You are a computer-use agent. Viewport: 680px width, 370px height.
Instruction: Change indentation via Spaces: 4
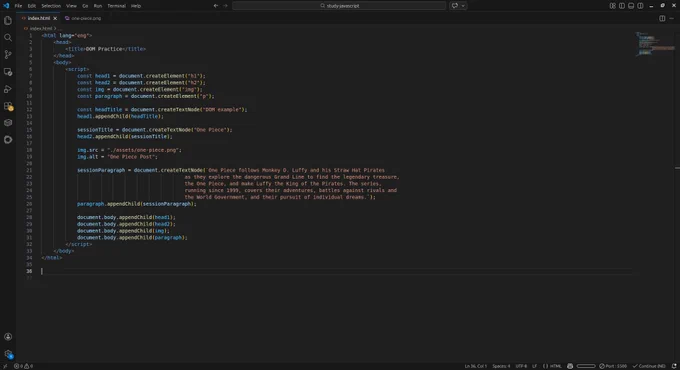501,366
